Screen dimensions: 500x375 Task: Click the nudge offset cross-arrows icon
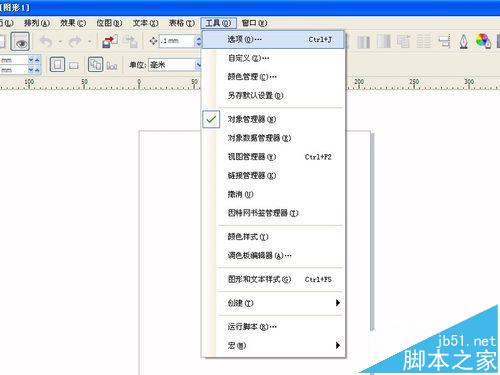pyautogui.click(x=153, y=41)
